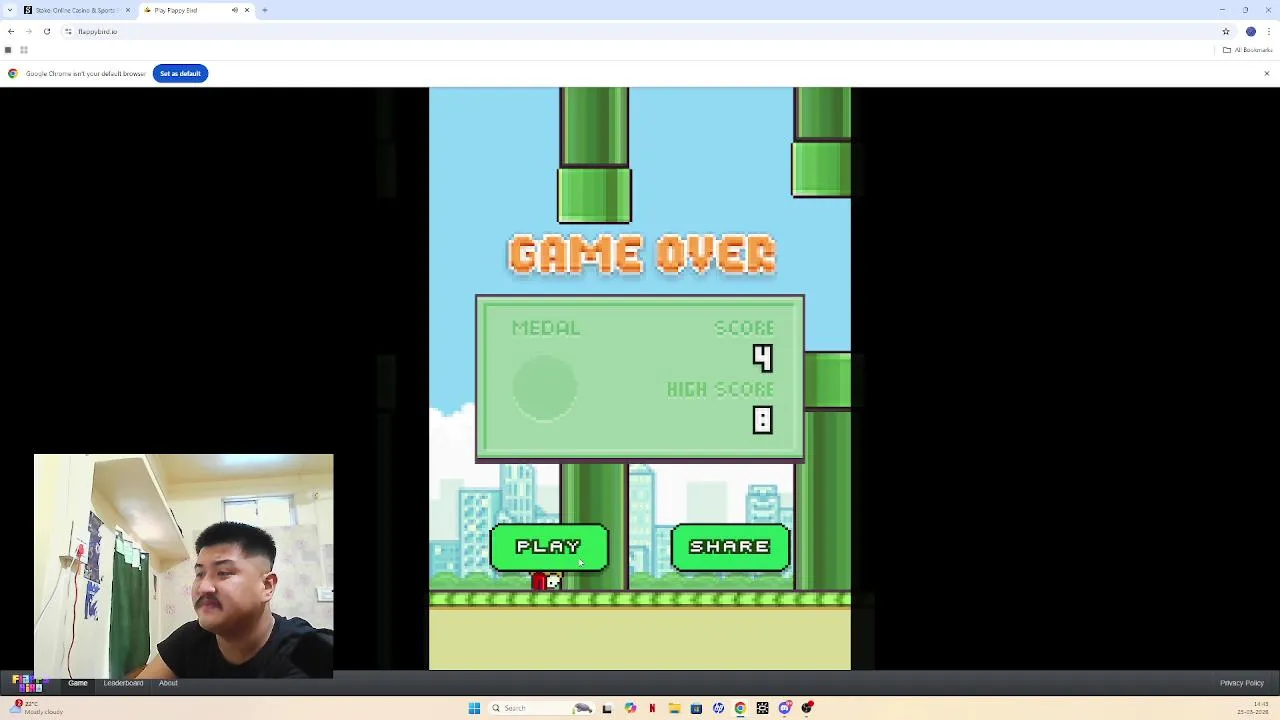This screenshot has width=1280, height=720.
Task: Click the first bookmark bar square icon
Action: tap(8, 50)
